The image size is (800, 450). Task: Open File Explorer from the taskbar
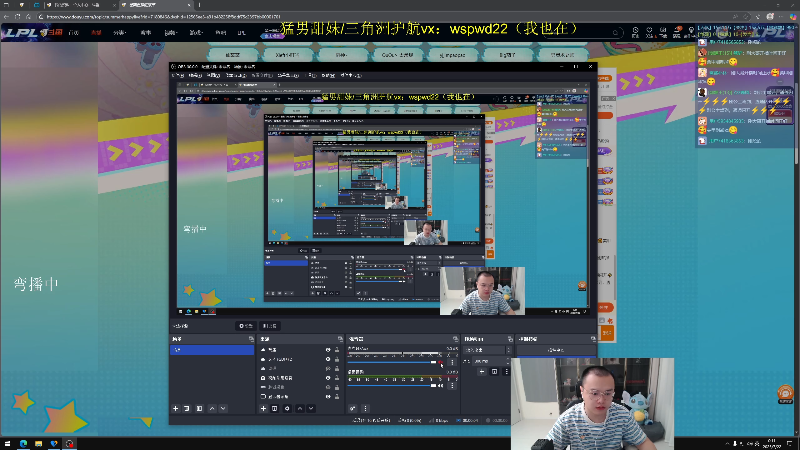(x=39, y=444)
